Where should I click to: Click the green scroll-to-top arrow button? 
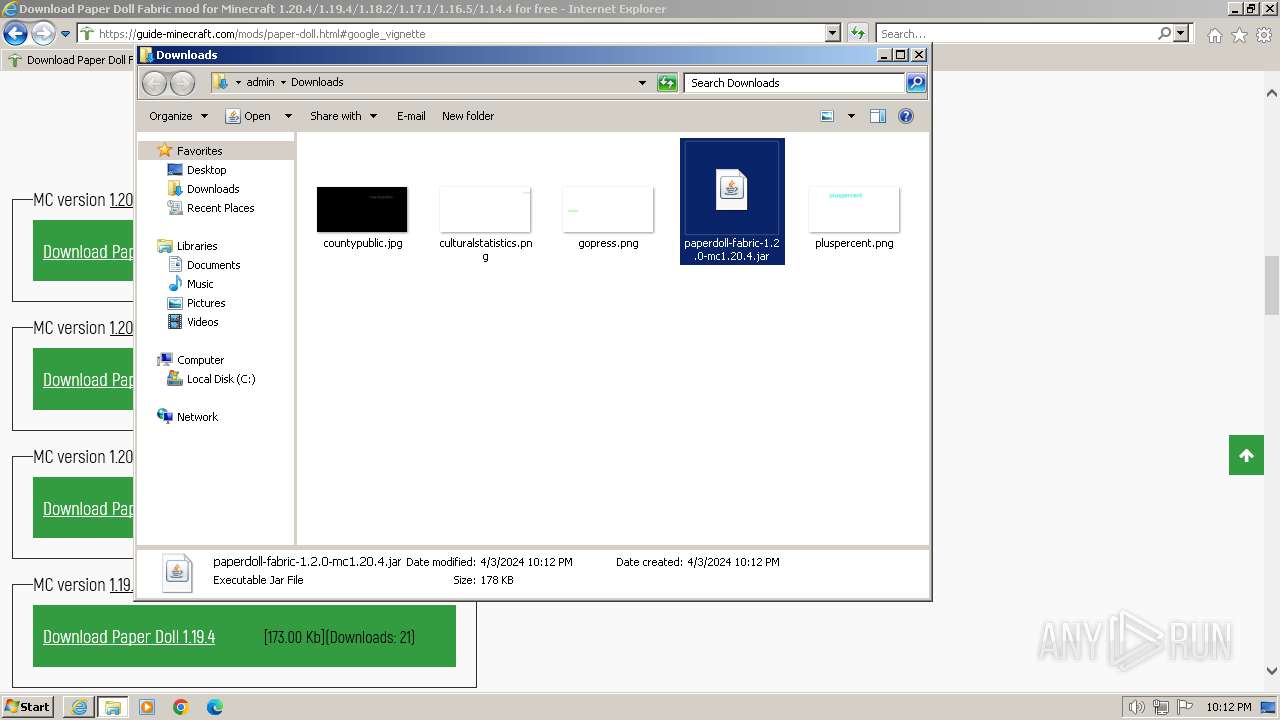pos(1246,455)
